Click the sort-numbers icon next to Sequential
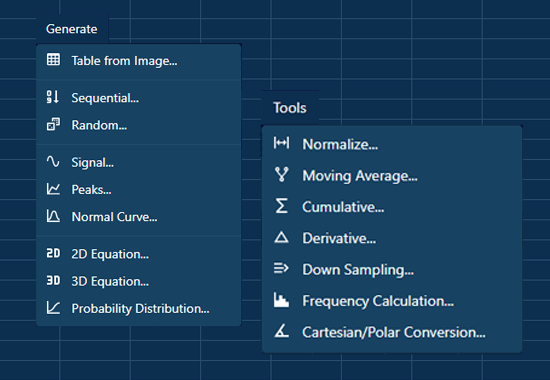Image resolution: width=550 pixels, height=380 pixels. tap(53, 97)
